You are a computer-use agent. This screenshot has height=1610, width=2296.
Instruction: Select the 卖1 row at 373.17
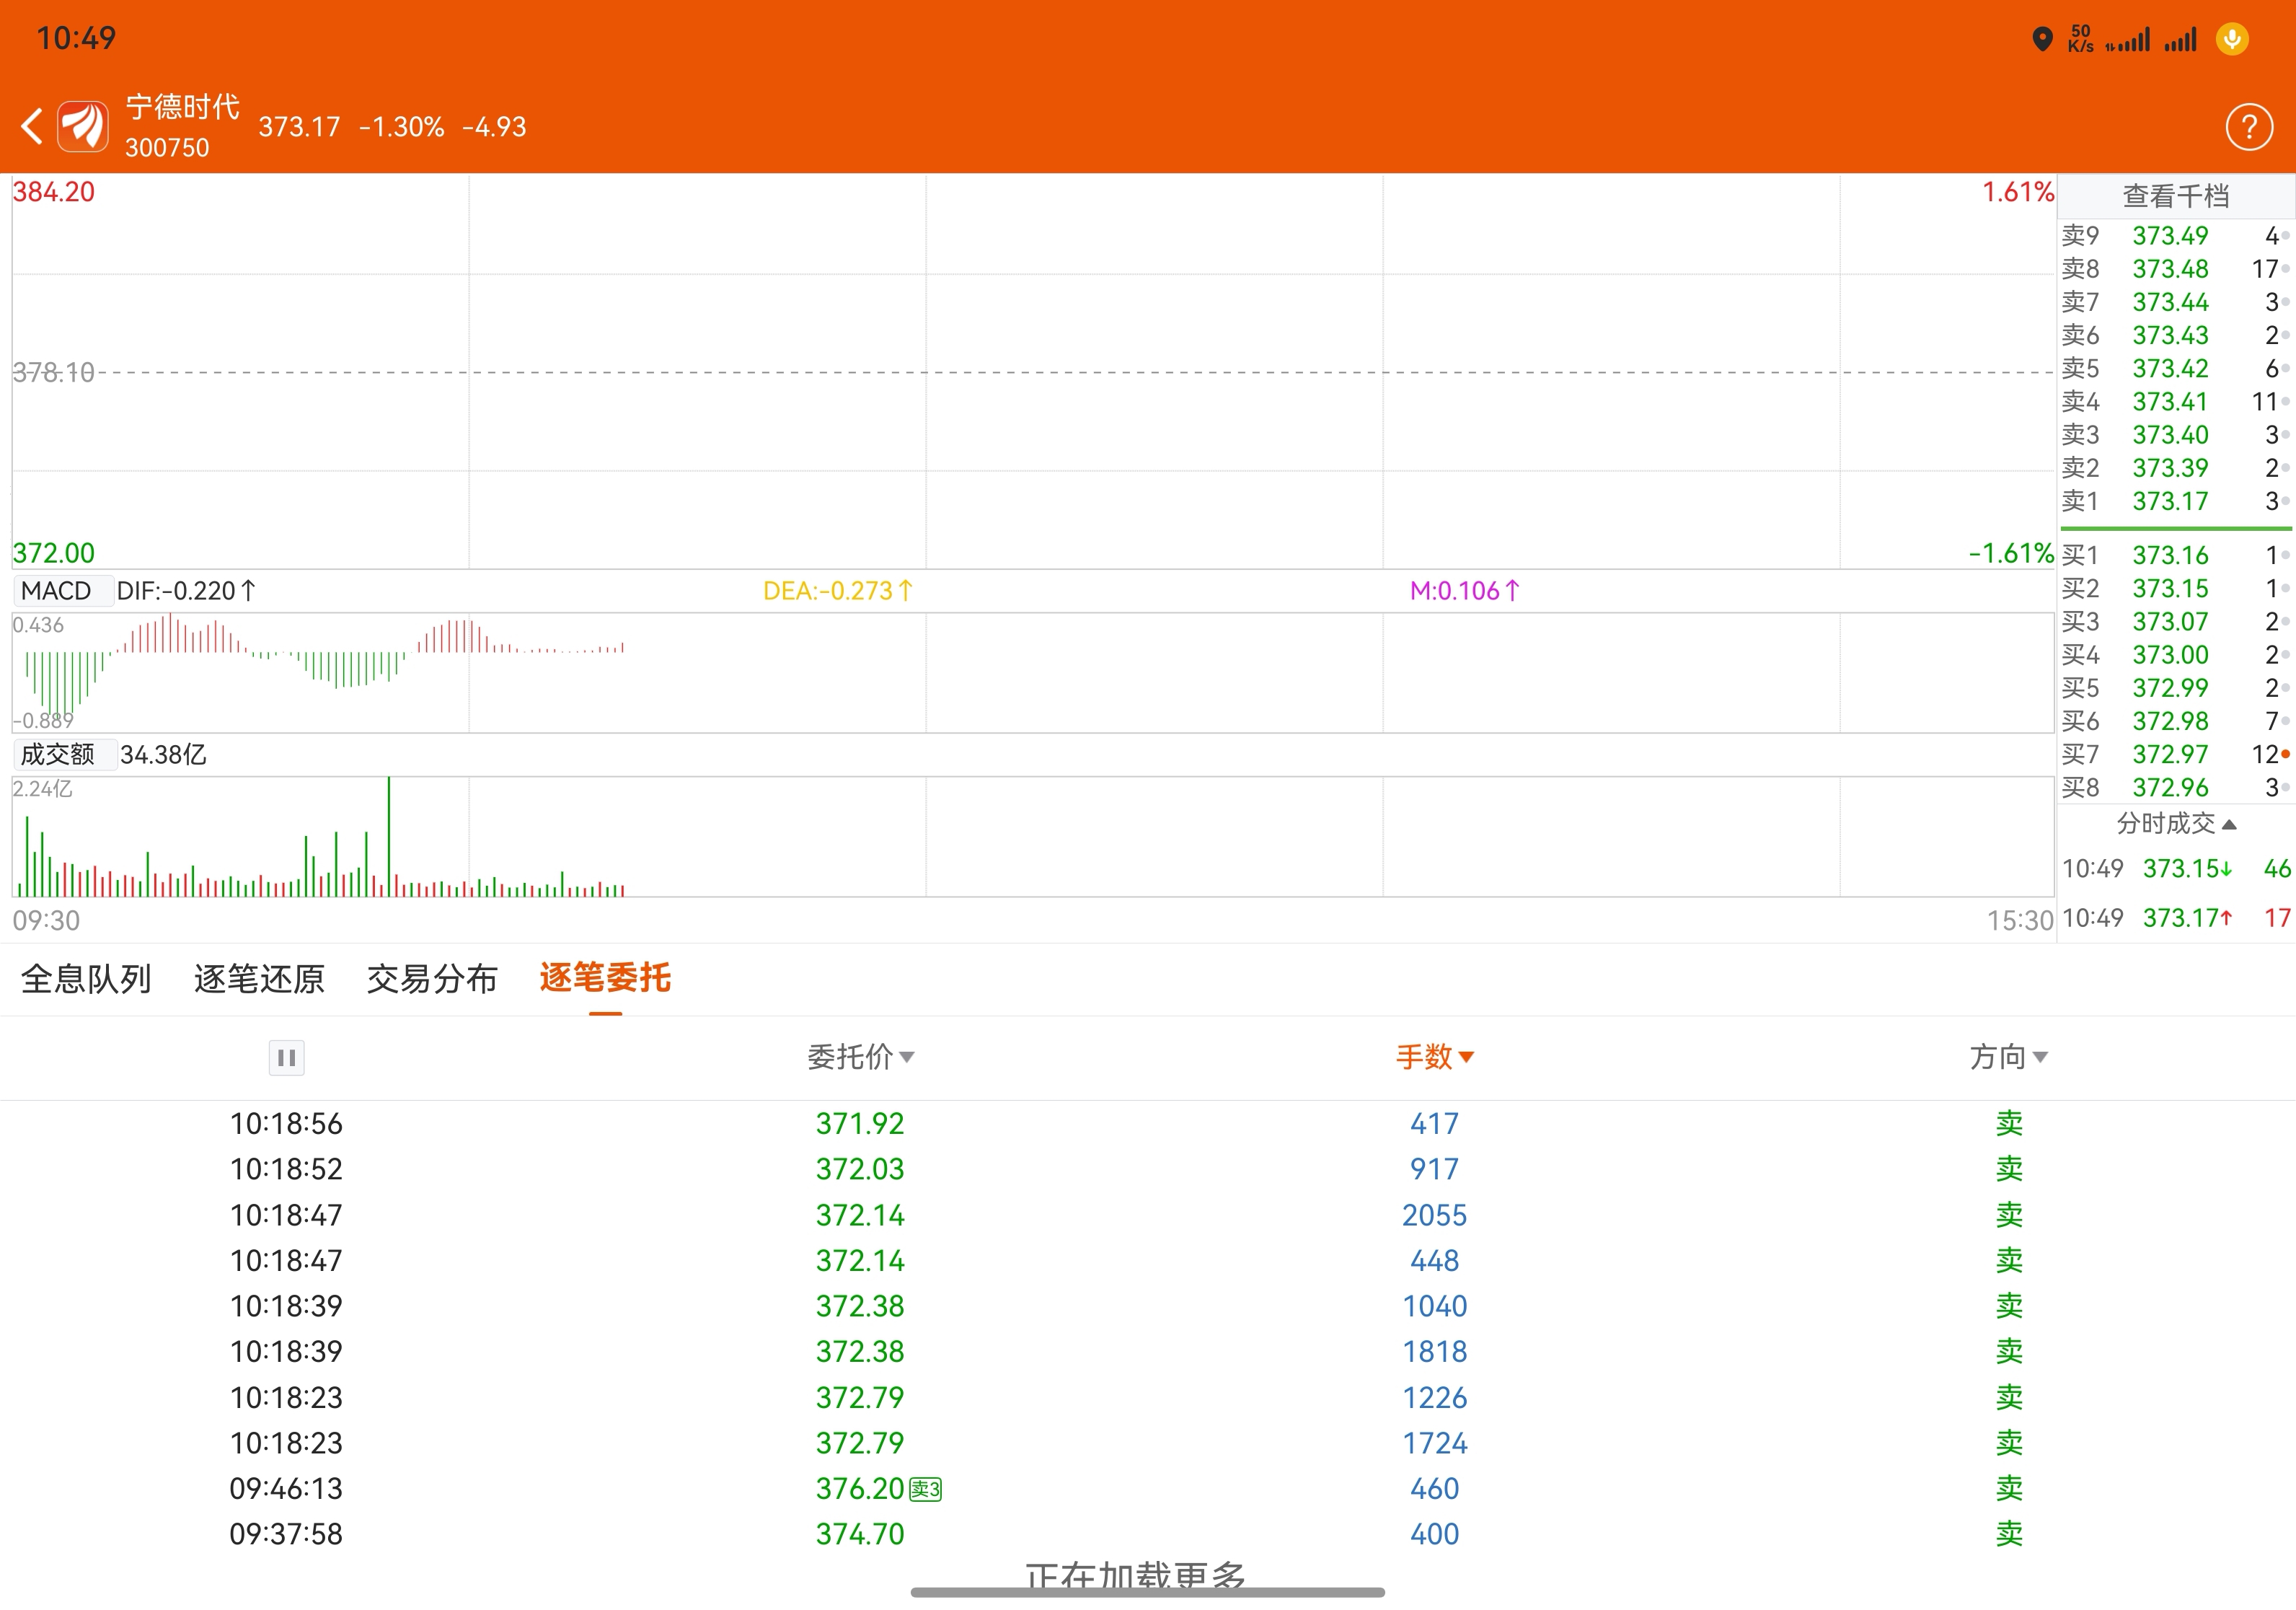click(2176, 501)
